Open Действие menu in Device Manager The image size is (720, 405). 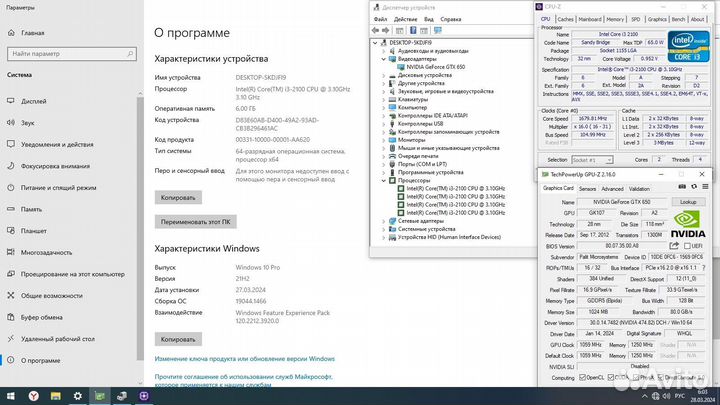pos(405,19)
